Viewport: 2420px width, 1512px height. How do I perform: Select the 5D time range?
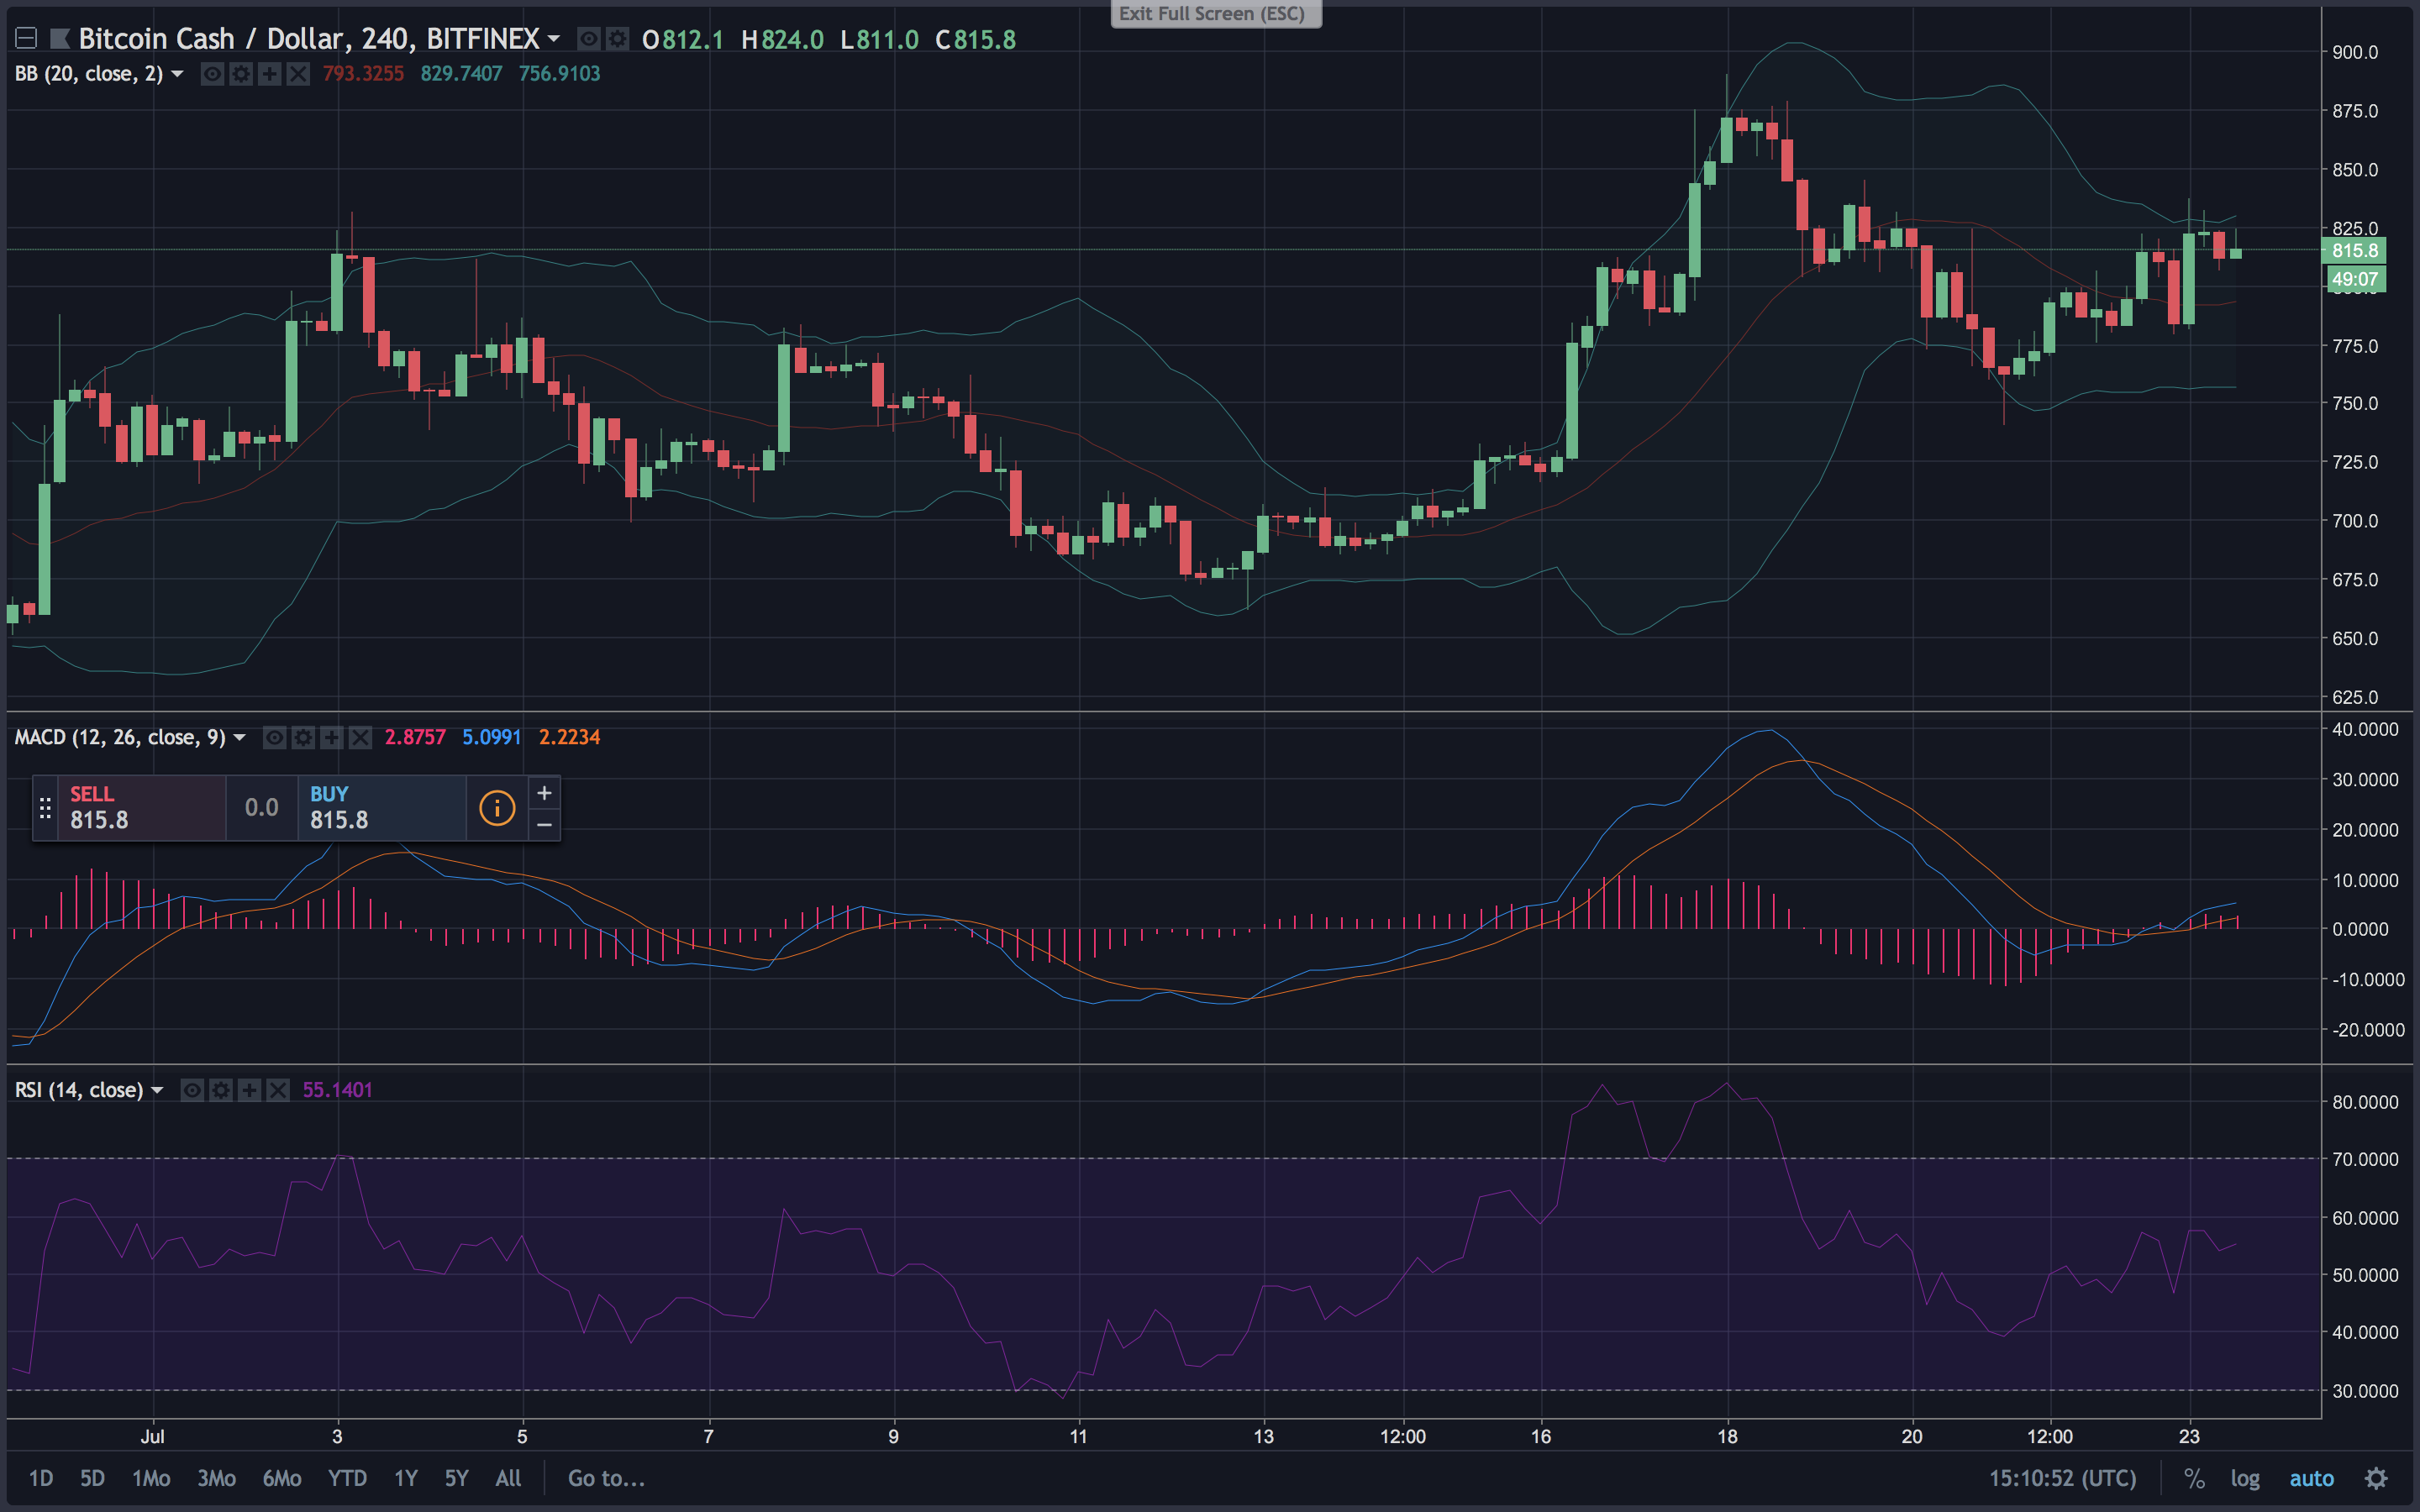[92, 1478]
